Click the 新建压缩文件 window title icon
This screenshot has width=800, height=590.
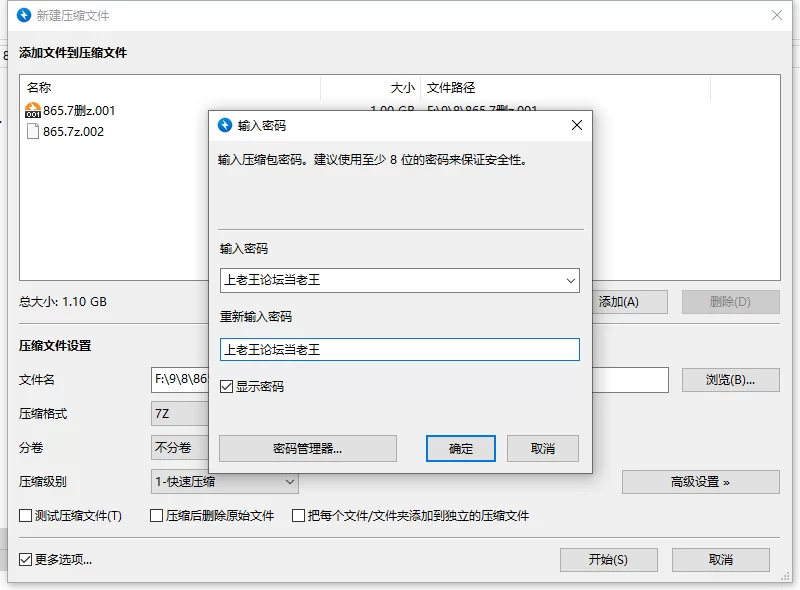click(24, 15)
